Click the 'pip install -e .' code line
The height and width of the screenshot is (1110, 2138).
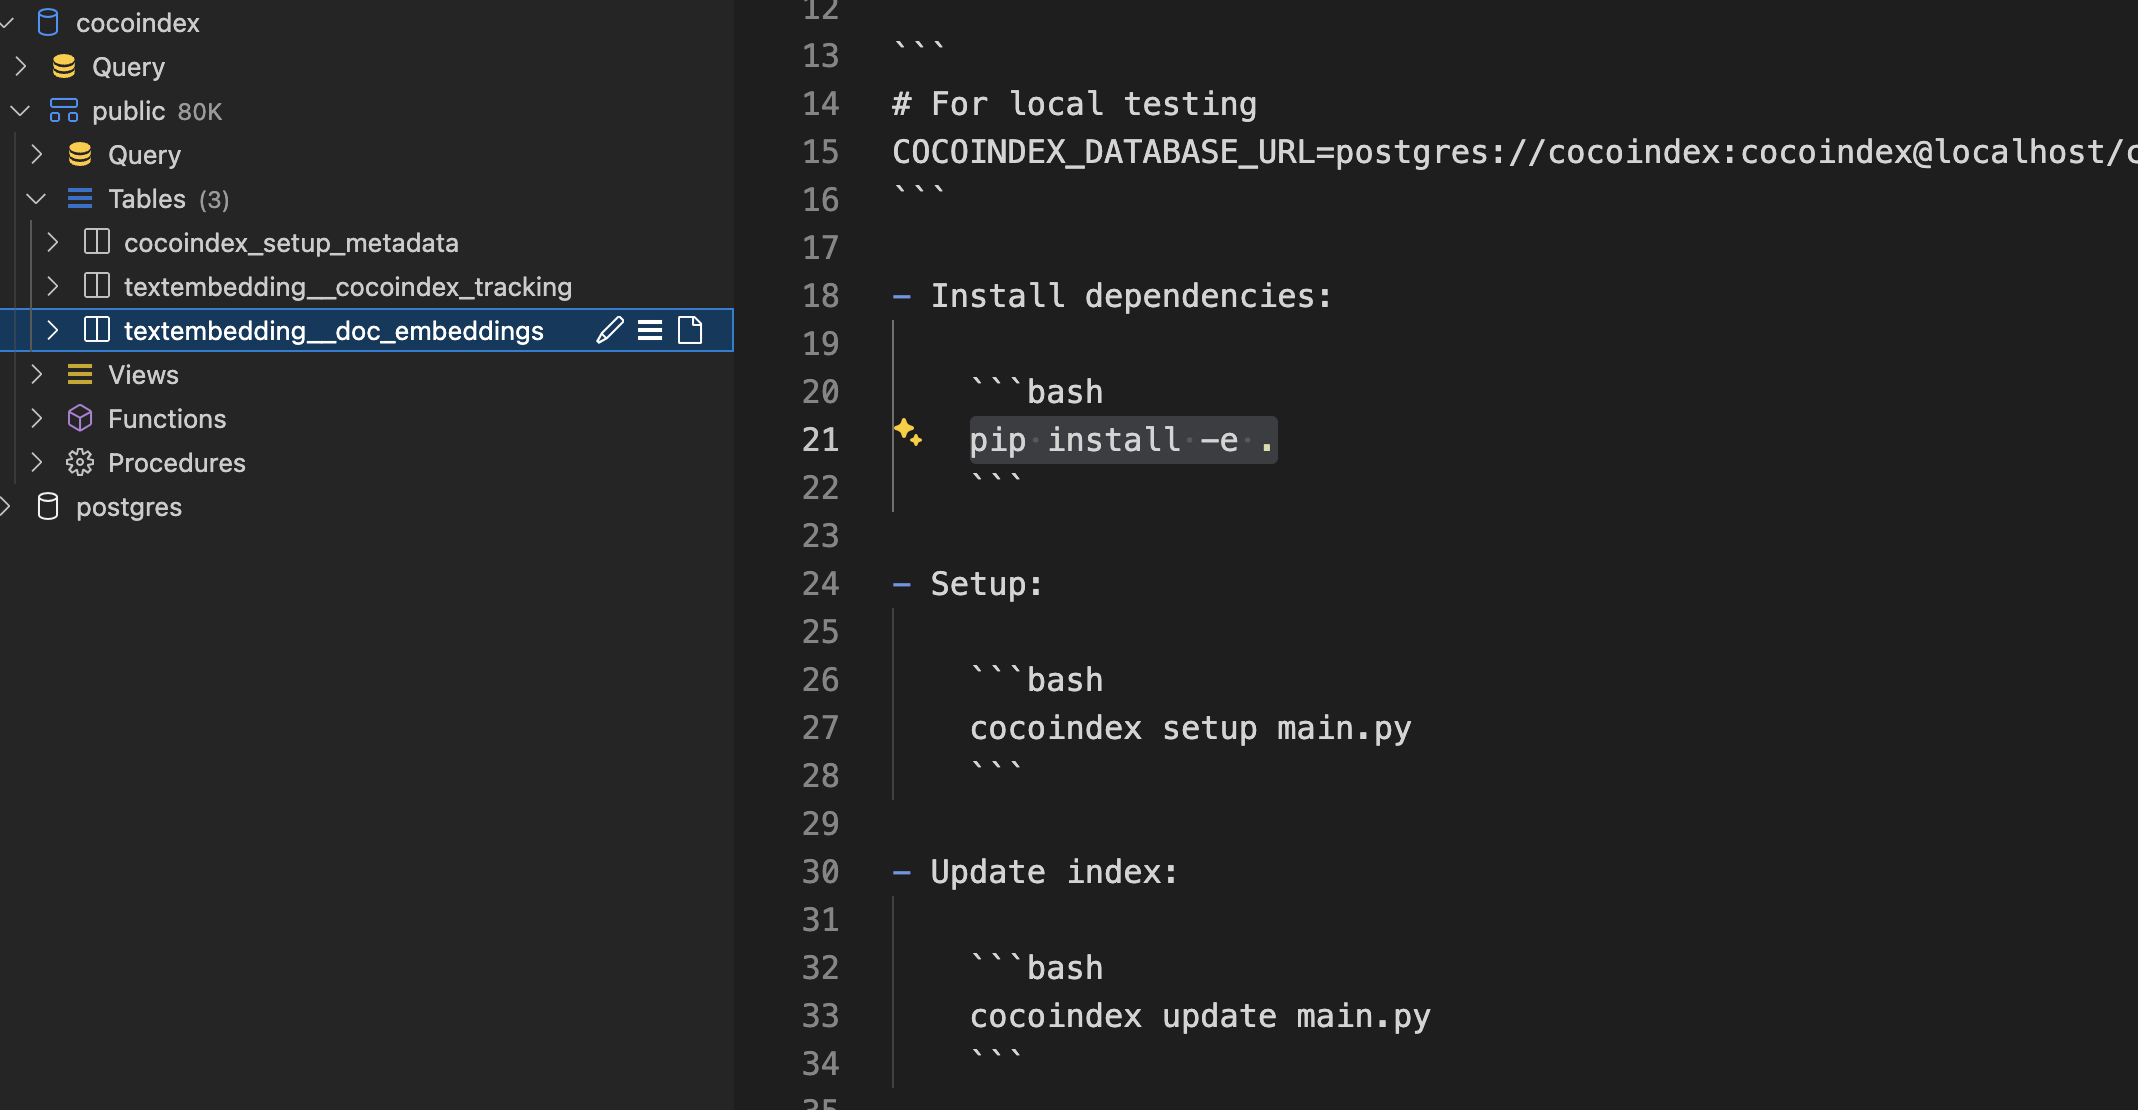coord(1121,440)
